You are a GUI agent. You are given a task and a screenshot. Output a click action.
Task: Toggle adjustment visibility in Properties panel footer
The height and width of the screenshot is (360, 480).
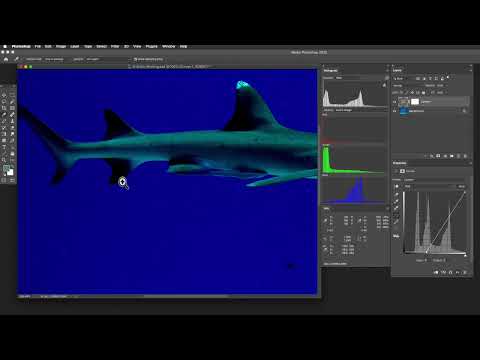coord(457,272)
